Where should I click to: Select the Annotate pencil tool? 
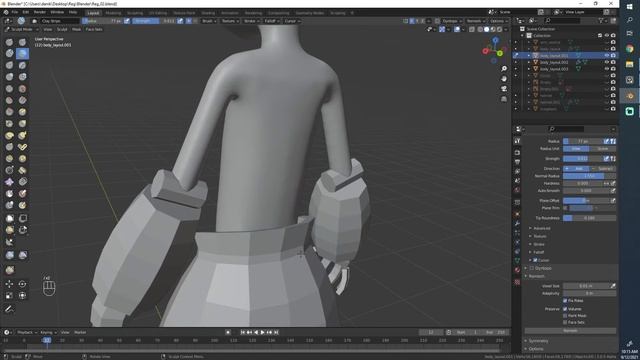(x=9, y=309)
